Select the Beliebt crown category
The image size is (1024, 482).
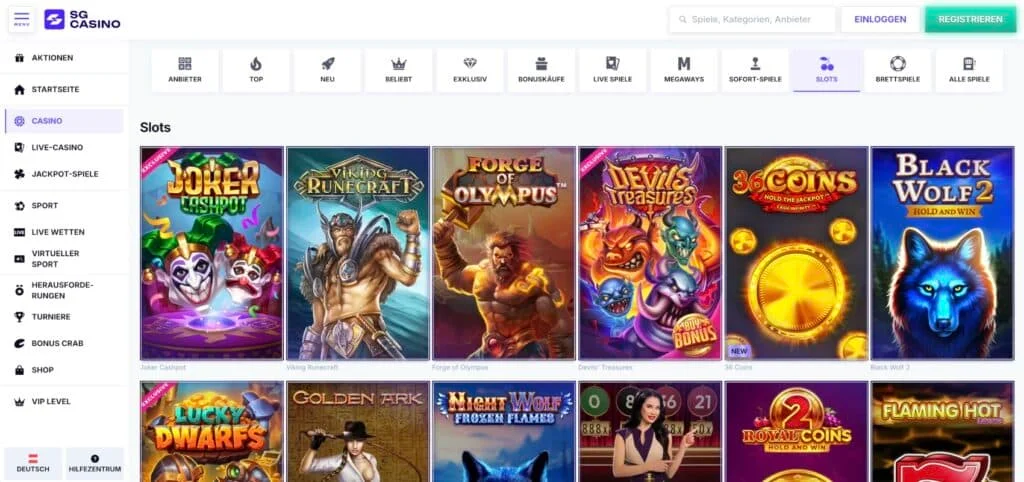tap(398, 70)
